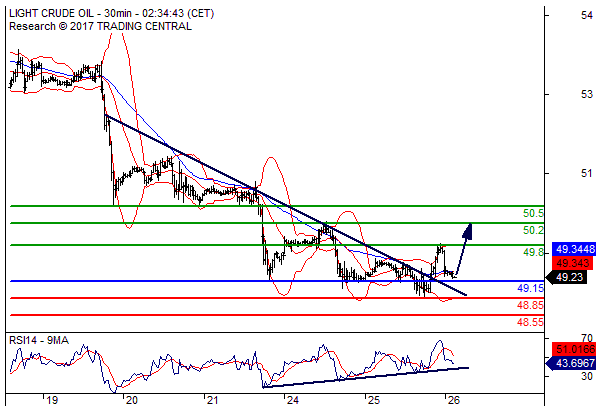The image size is (606, 415).
Task: Select the 50.5 resistance level label
Action: tap(533, 213)
